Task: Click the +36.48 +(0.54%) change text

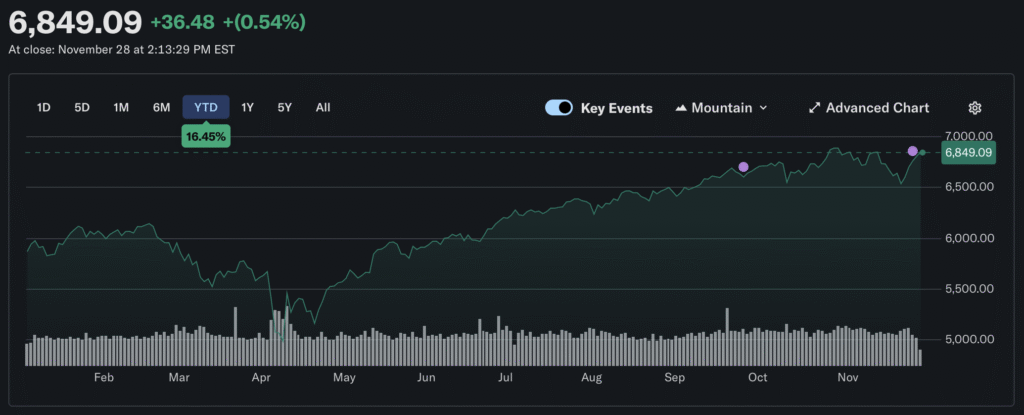Action: [228, 21]
